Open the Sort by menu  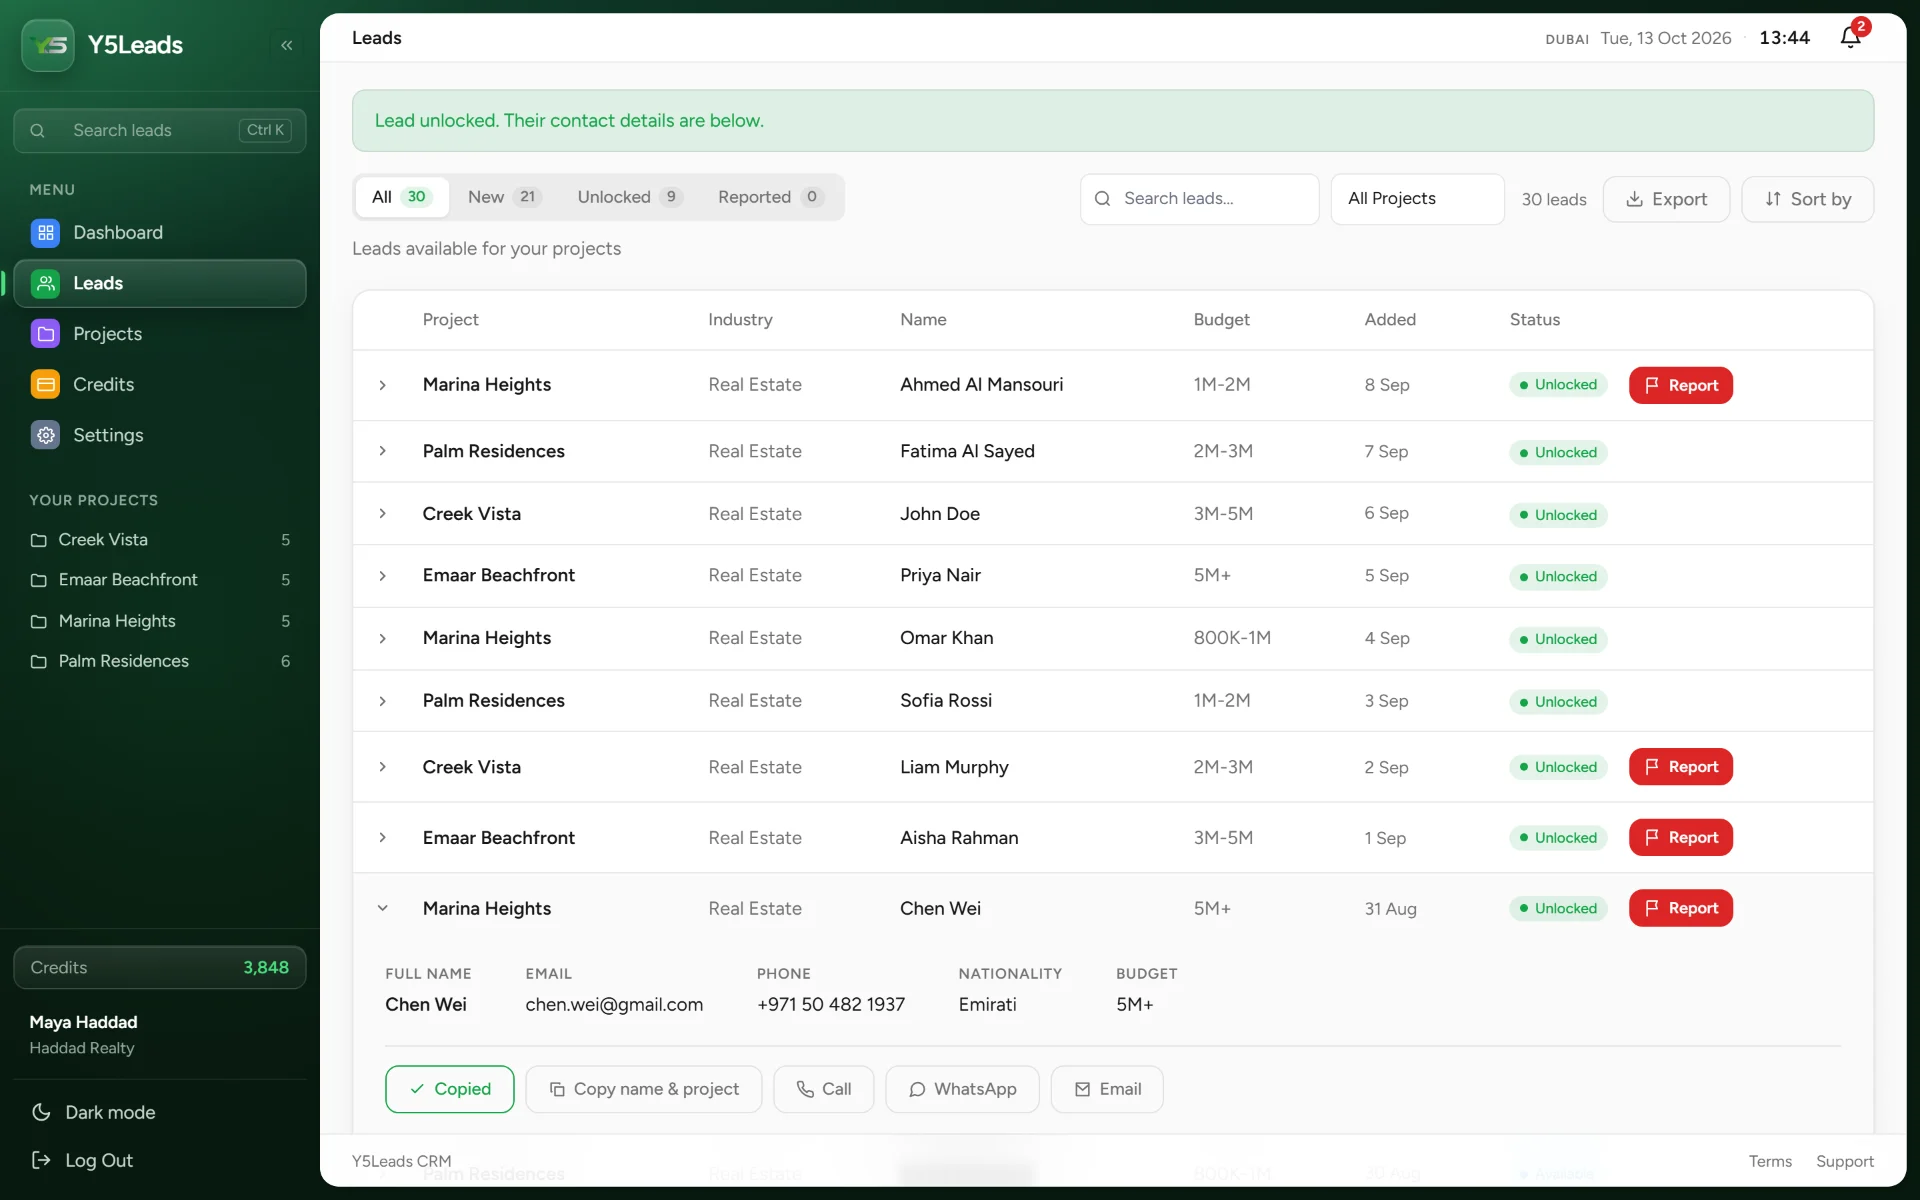pyautogui.click(x=1807, y=199)
